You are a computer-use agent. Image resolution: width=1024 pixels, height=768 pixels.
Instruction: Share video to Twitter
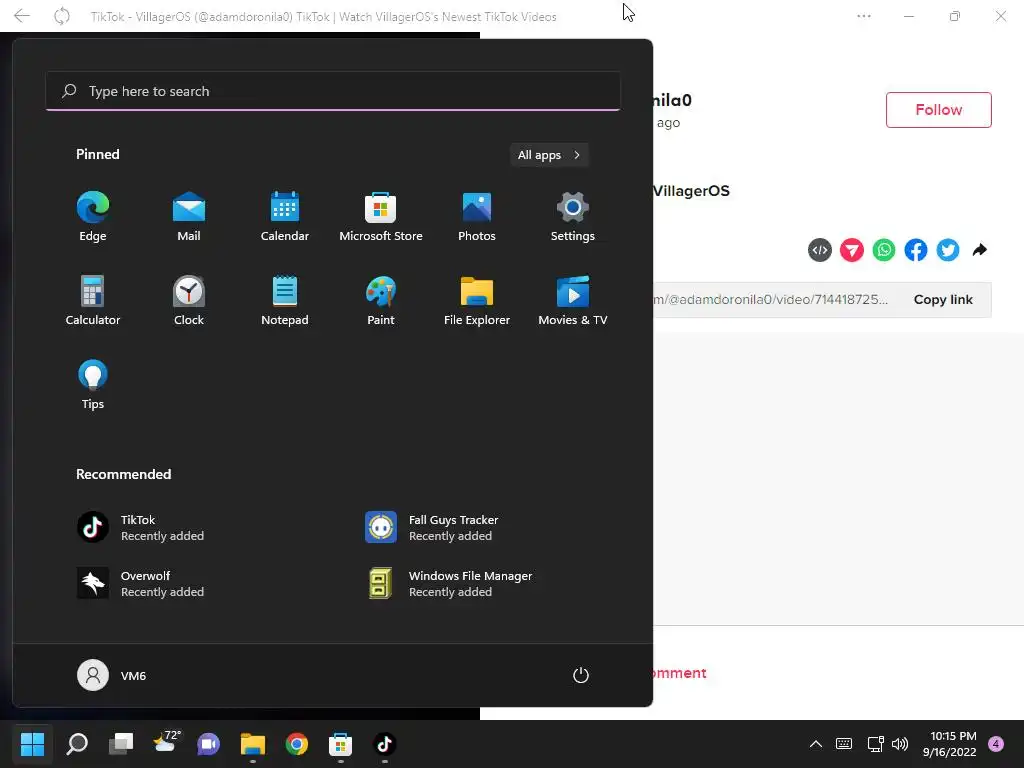(948, 250)
